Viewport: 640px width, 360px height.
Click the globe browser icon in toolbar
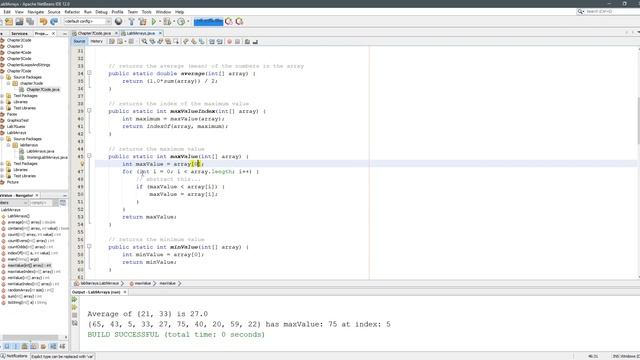tap(118, 21)
